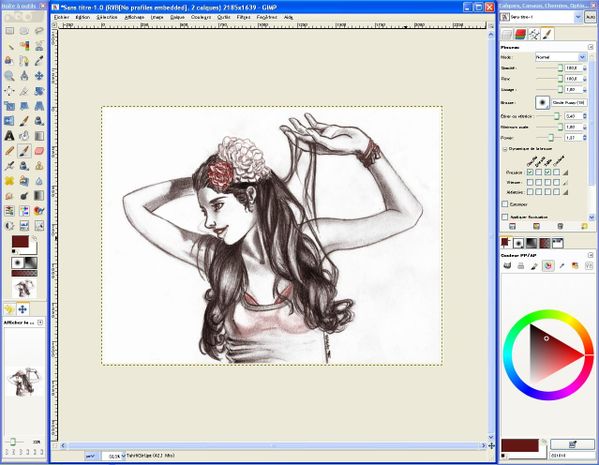This screenshot has height=465, width=599.
Task: Select the Heal bandage tool
Action: 9,180
